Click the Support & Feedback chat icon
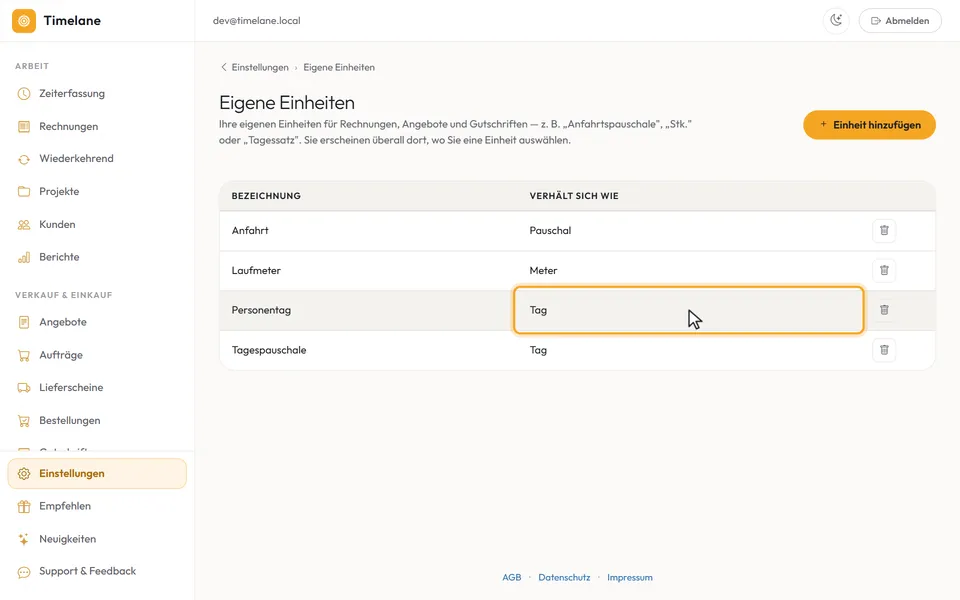Viewport: 960px width, 600px height. point(24,572)
